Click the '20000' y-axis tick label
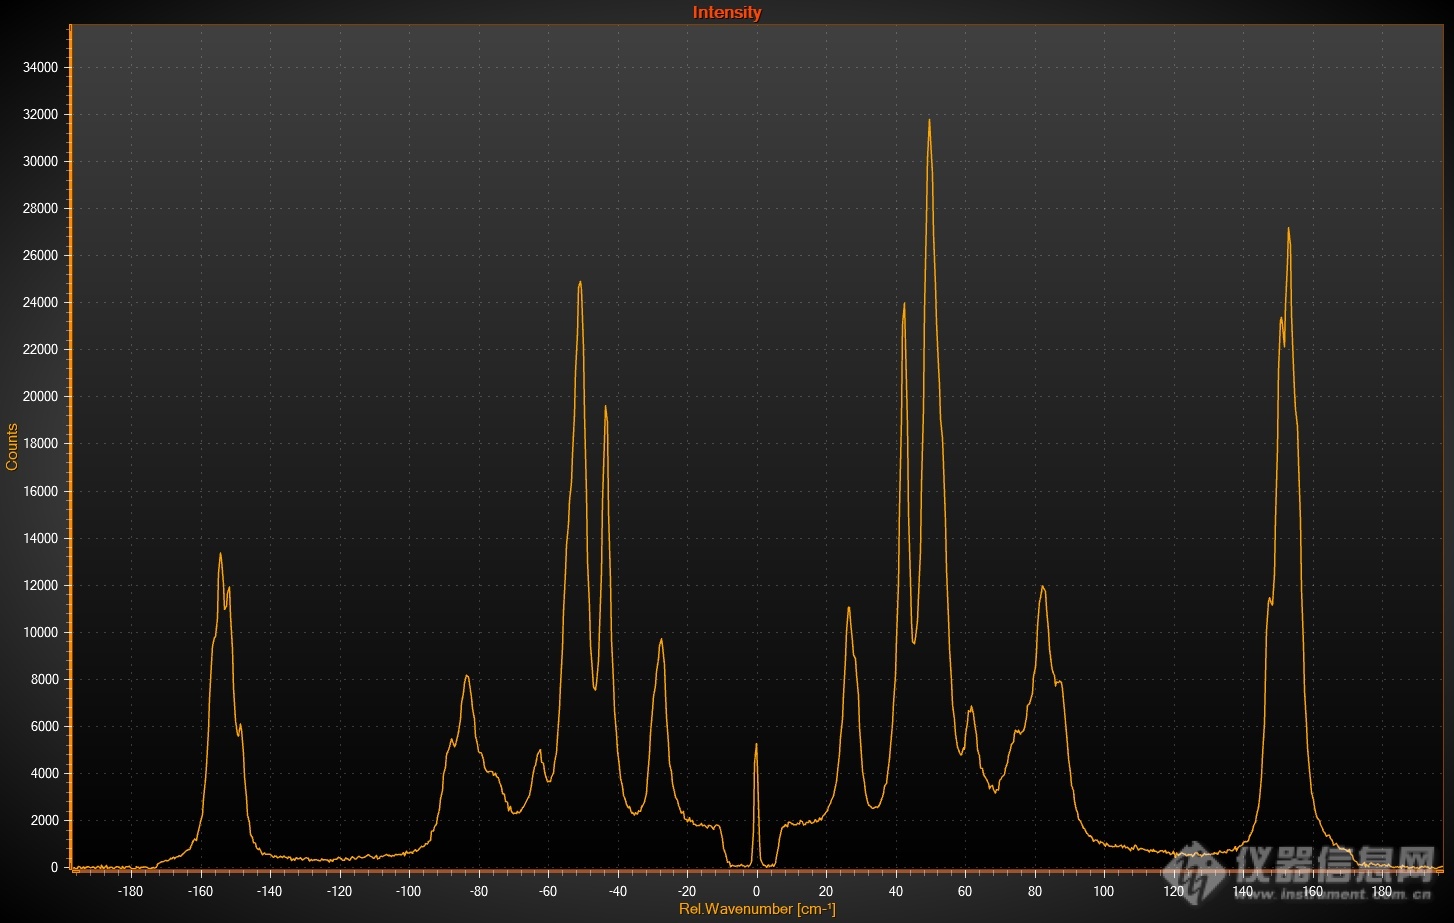Image resolution: width=1454 pixels, height=923 pixels. [x=41, y=396]
